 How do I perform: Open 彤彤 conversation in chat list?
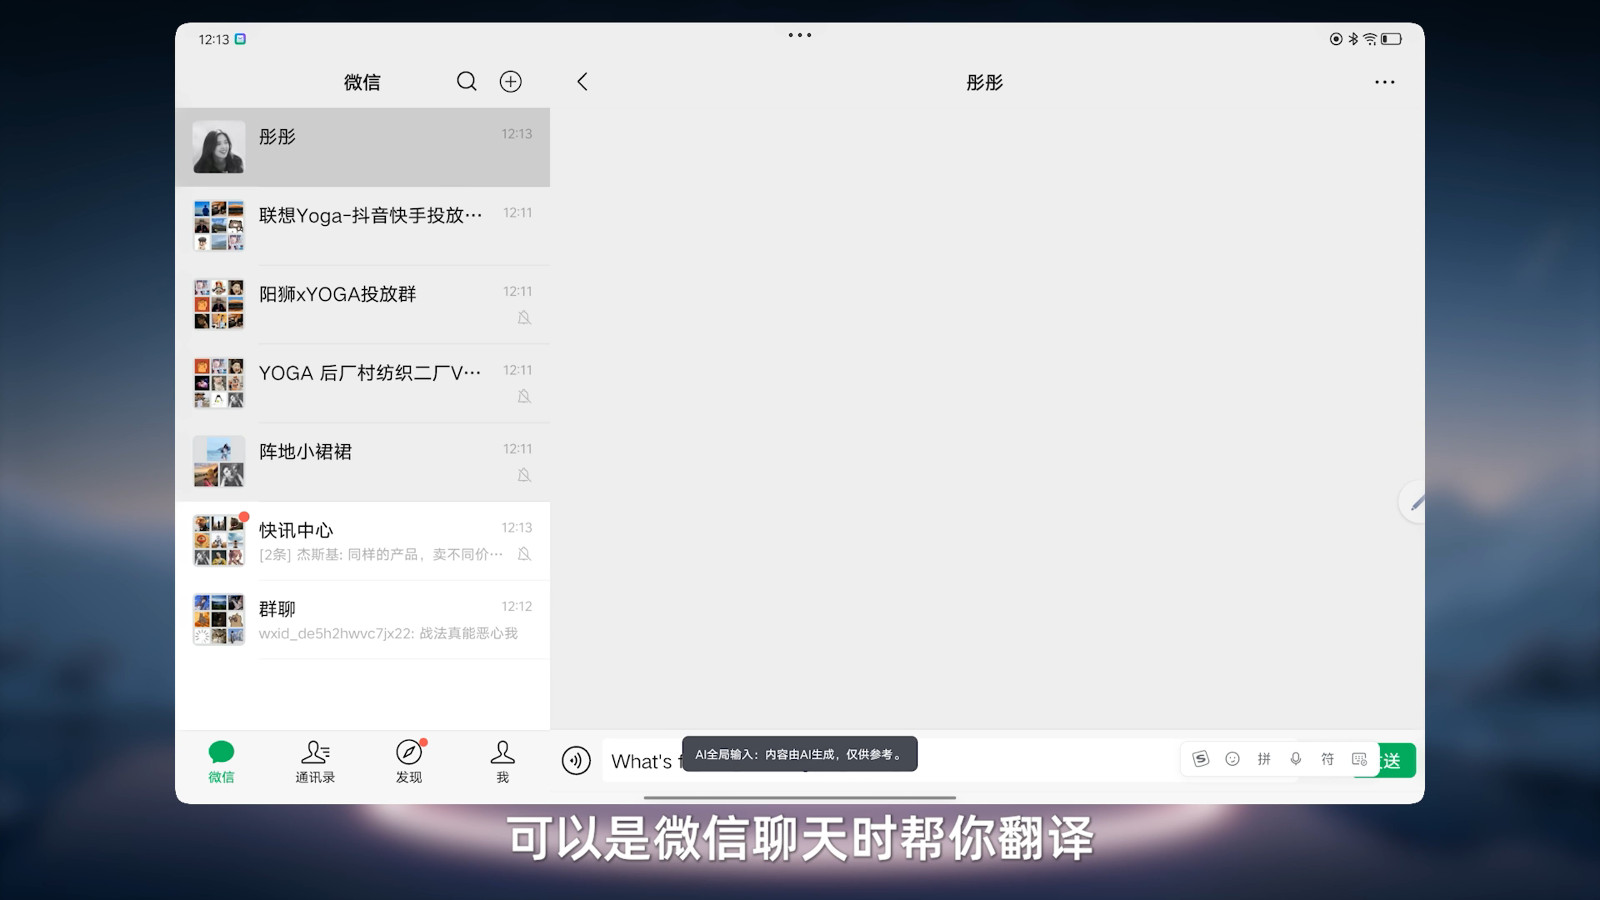point(363,147)
